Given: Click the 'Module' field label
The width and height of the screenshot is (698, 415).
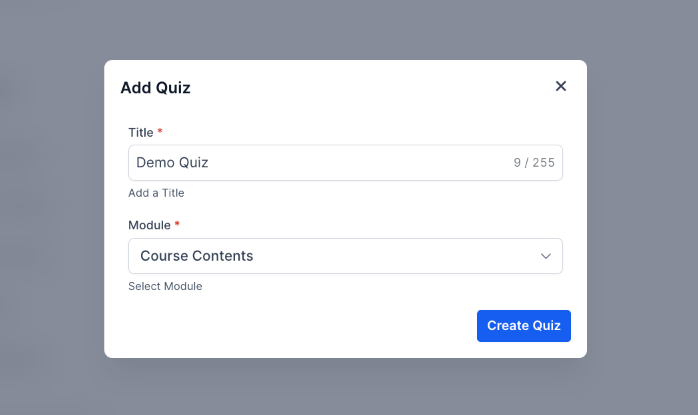Looking at the screenshot, I should (149, 225).
